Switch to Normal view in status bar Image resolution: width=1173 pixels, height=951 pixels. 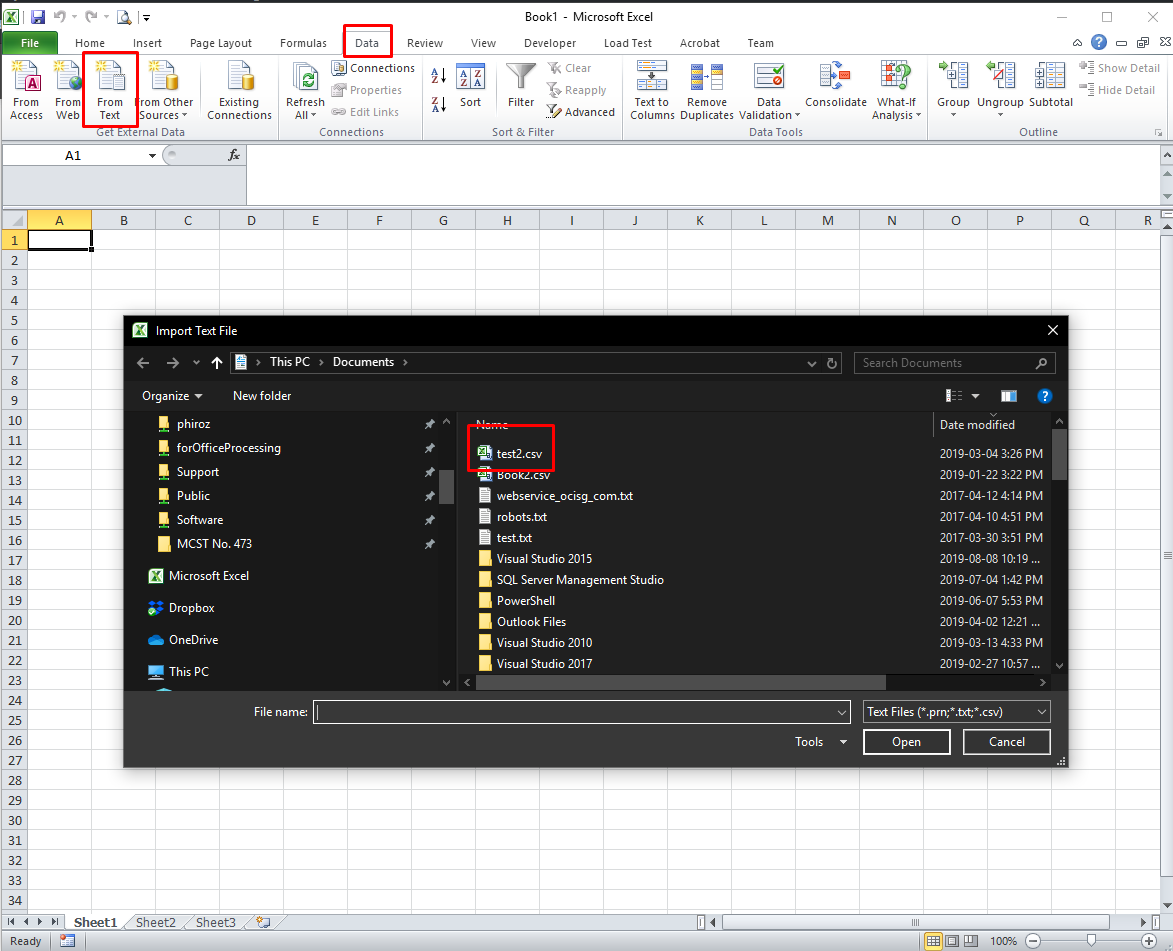pos(933,941)
